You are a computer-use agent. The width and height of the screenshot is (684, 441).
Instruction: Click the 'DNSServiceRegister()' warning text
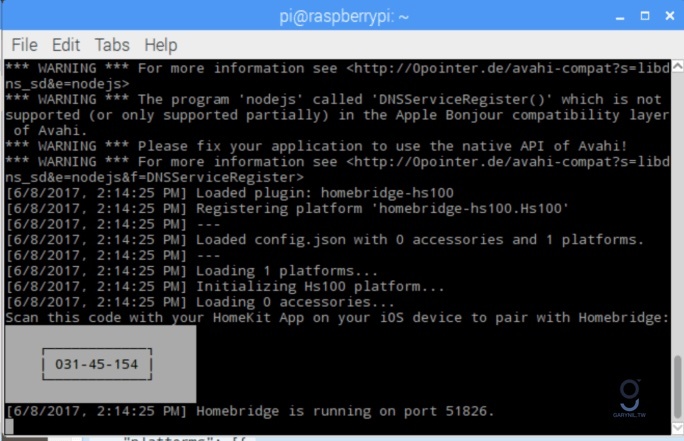coord(462,99)
